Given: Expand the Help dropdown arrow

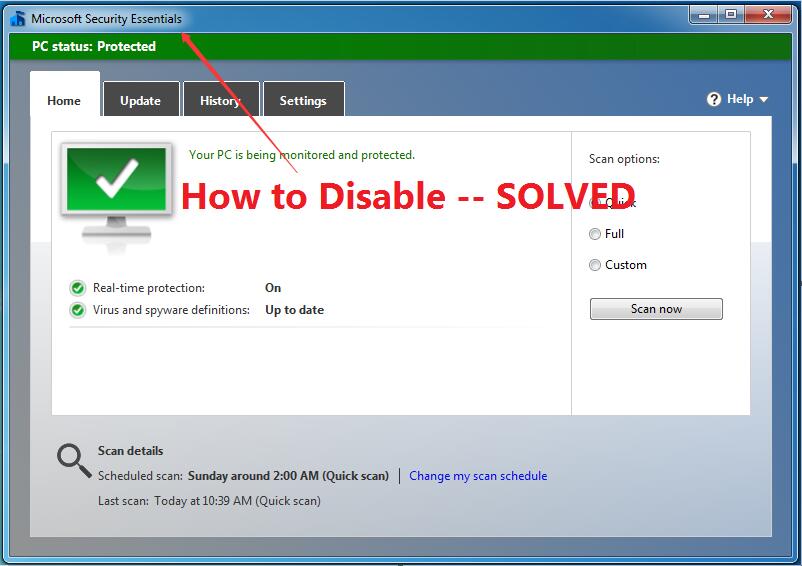Looking at the screenshot, I should pyautogui.click(x=764, y=100).
